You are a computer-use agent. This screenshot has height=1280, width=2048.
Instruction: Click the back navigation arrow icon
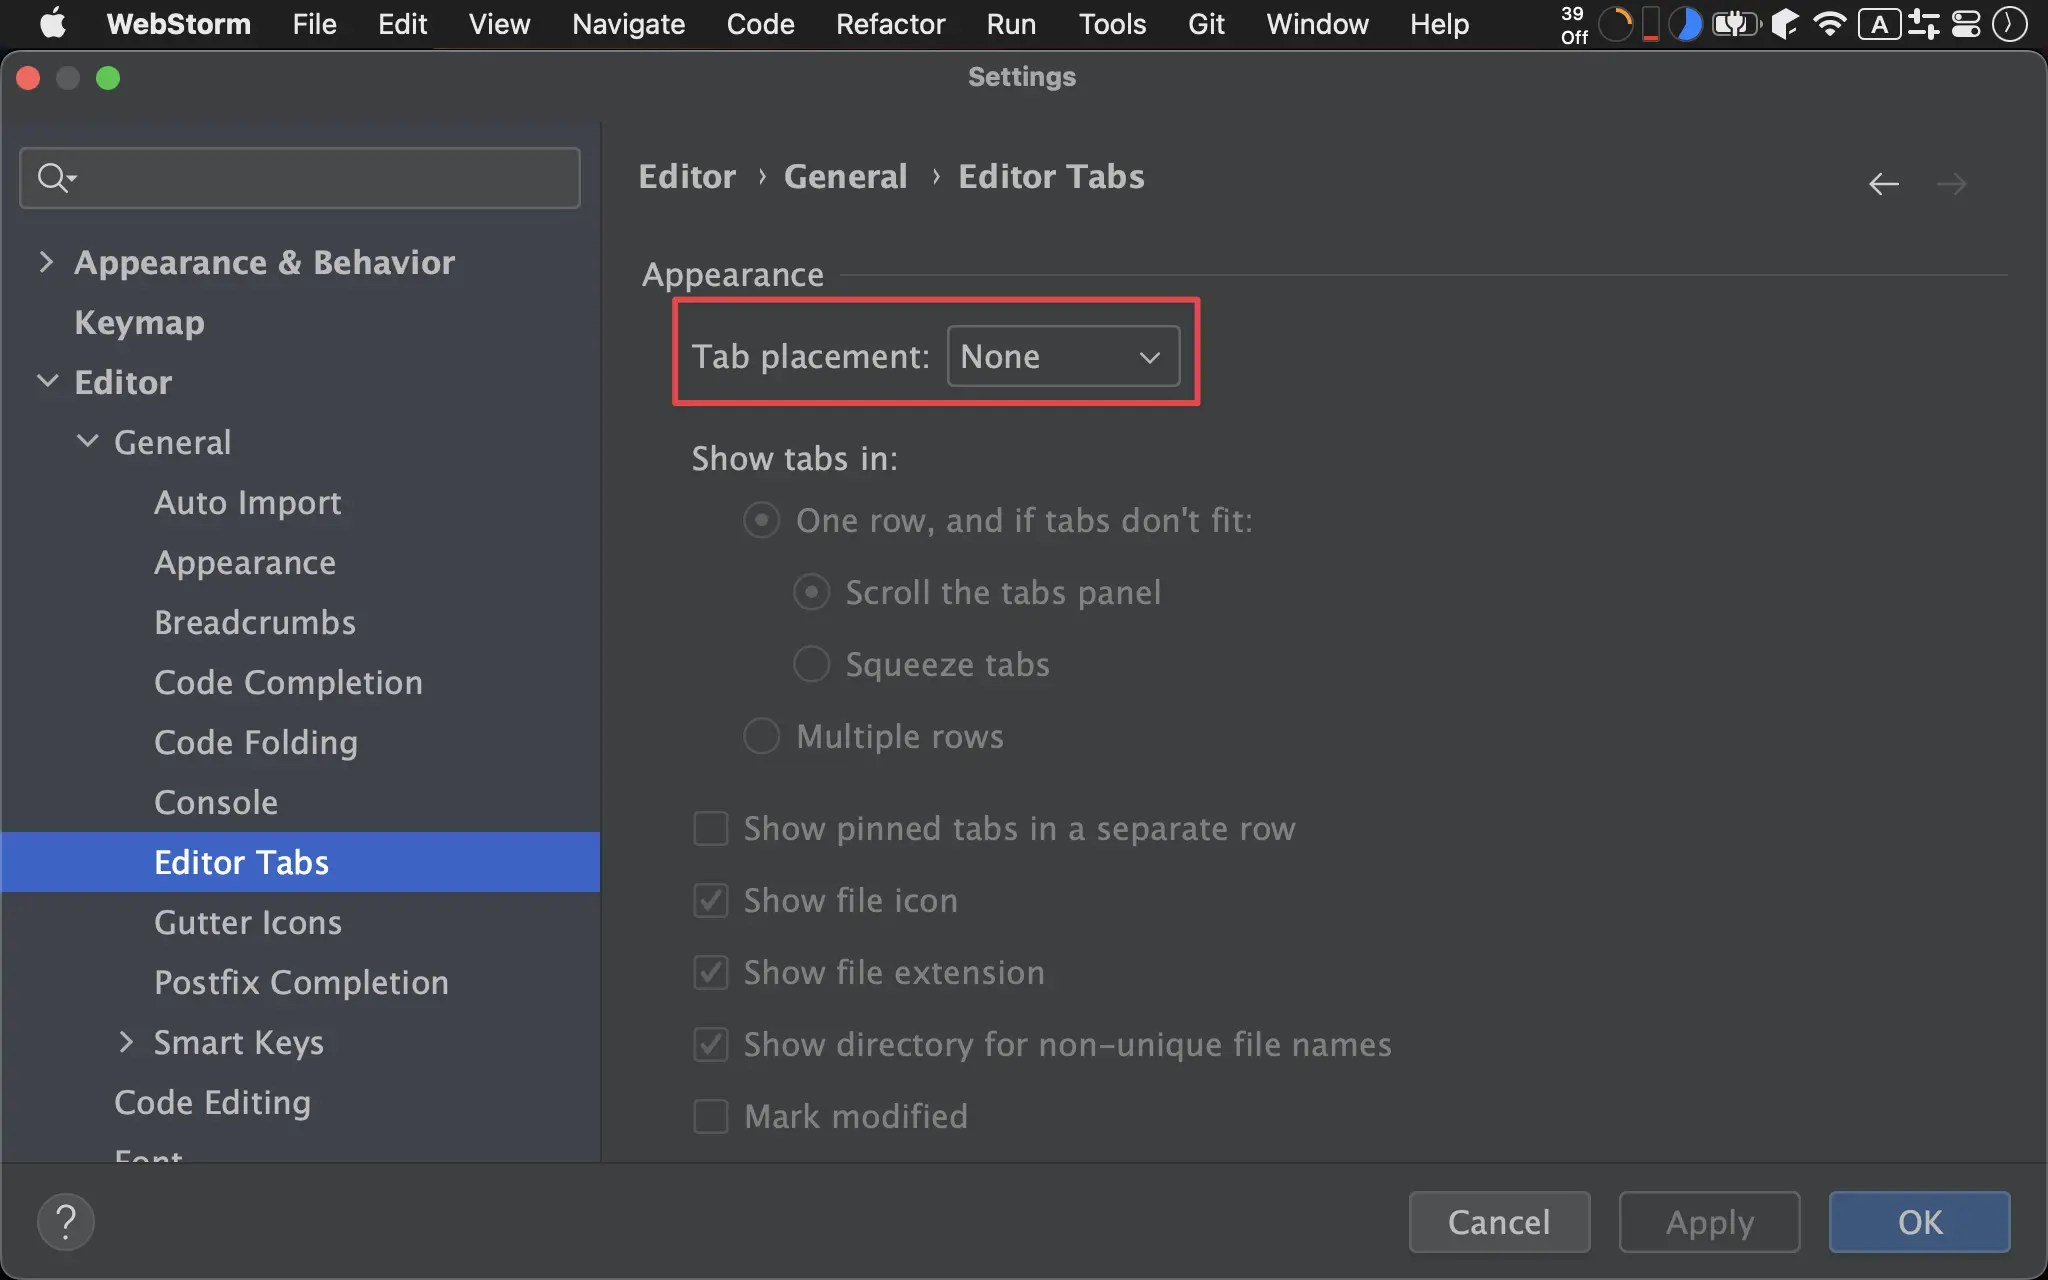pyautogui.click(x=1883, y=184)
